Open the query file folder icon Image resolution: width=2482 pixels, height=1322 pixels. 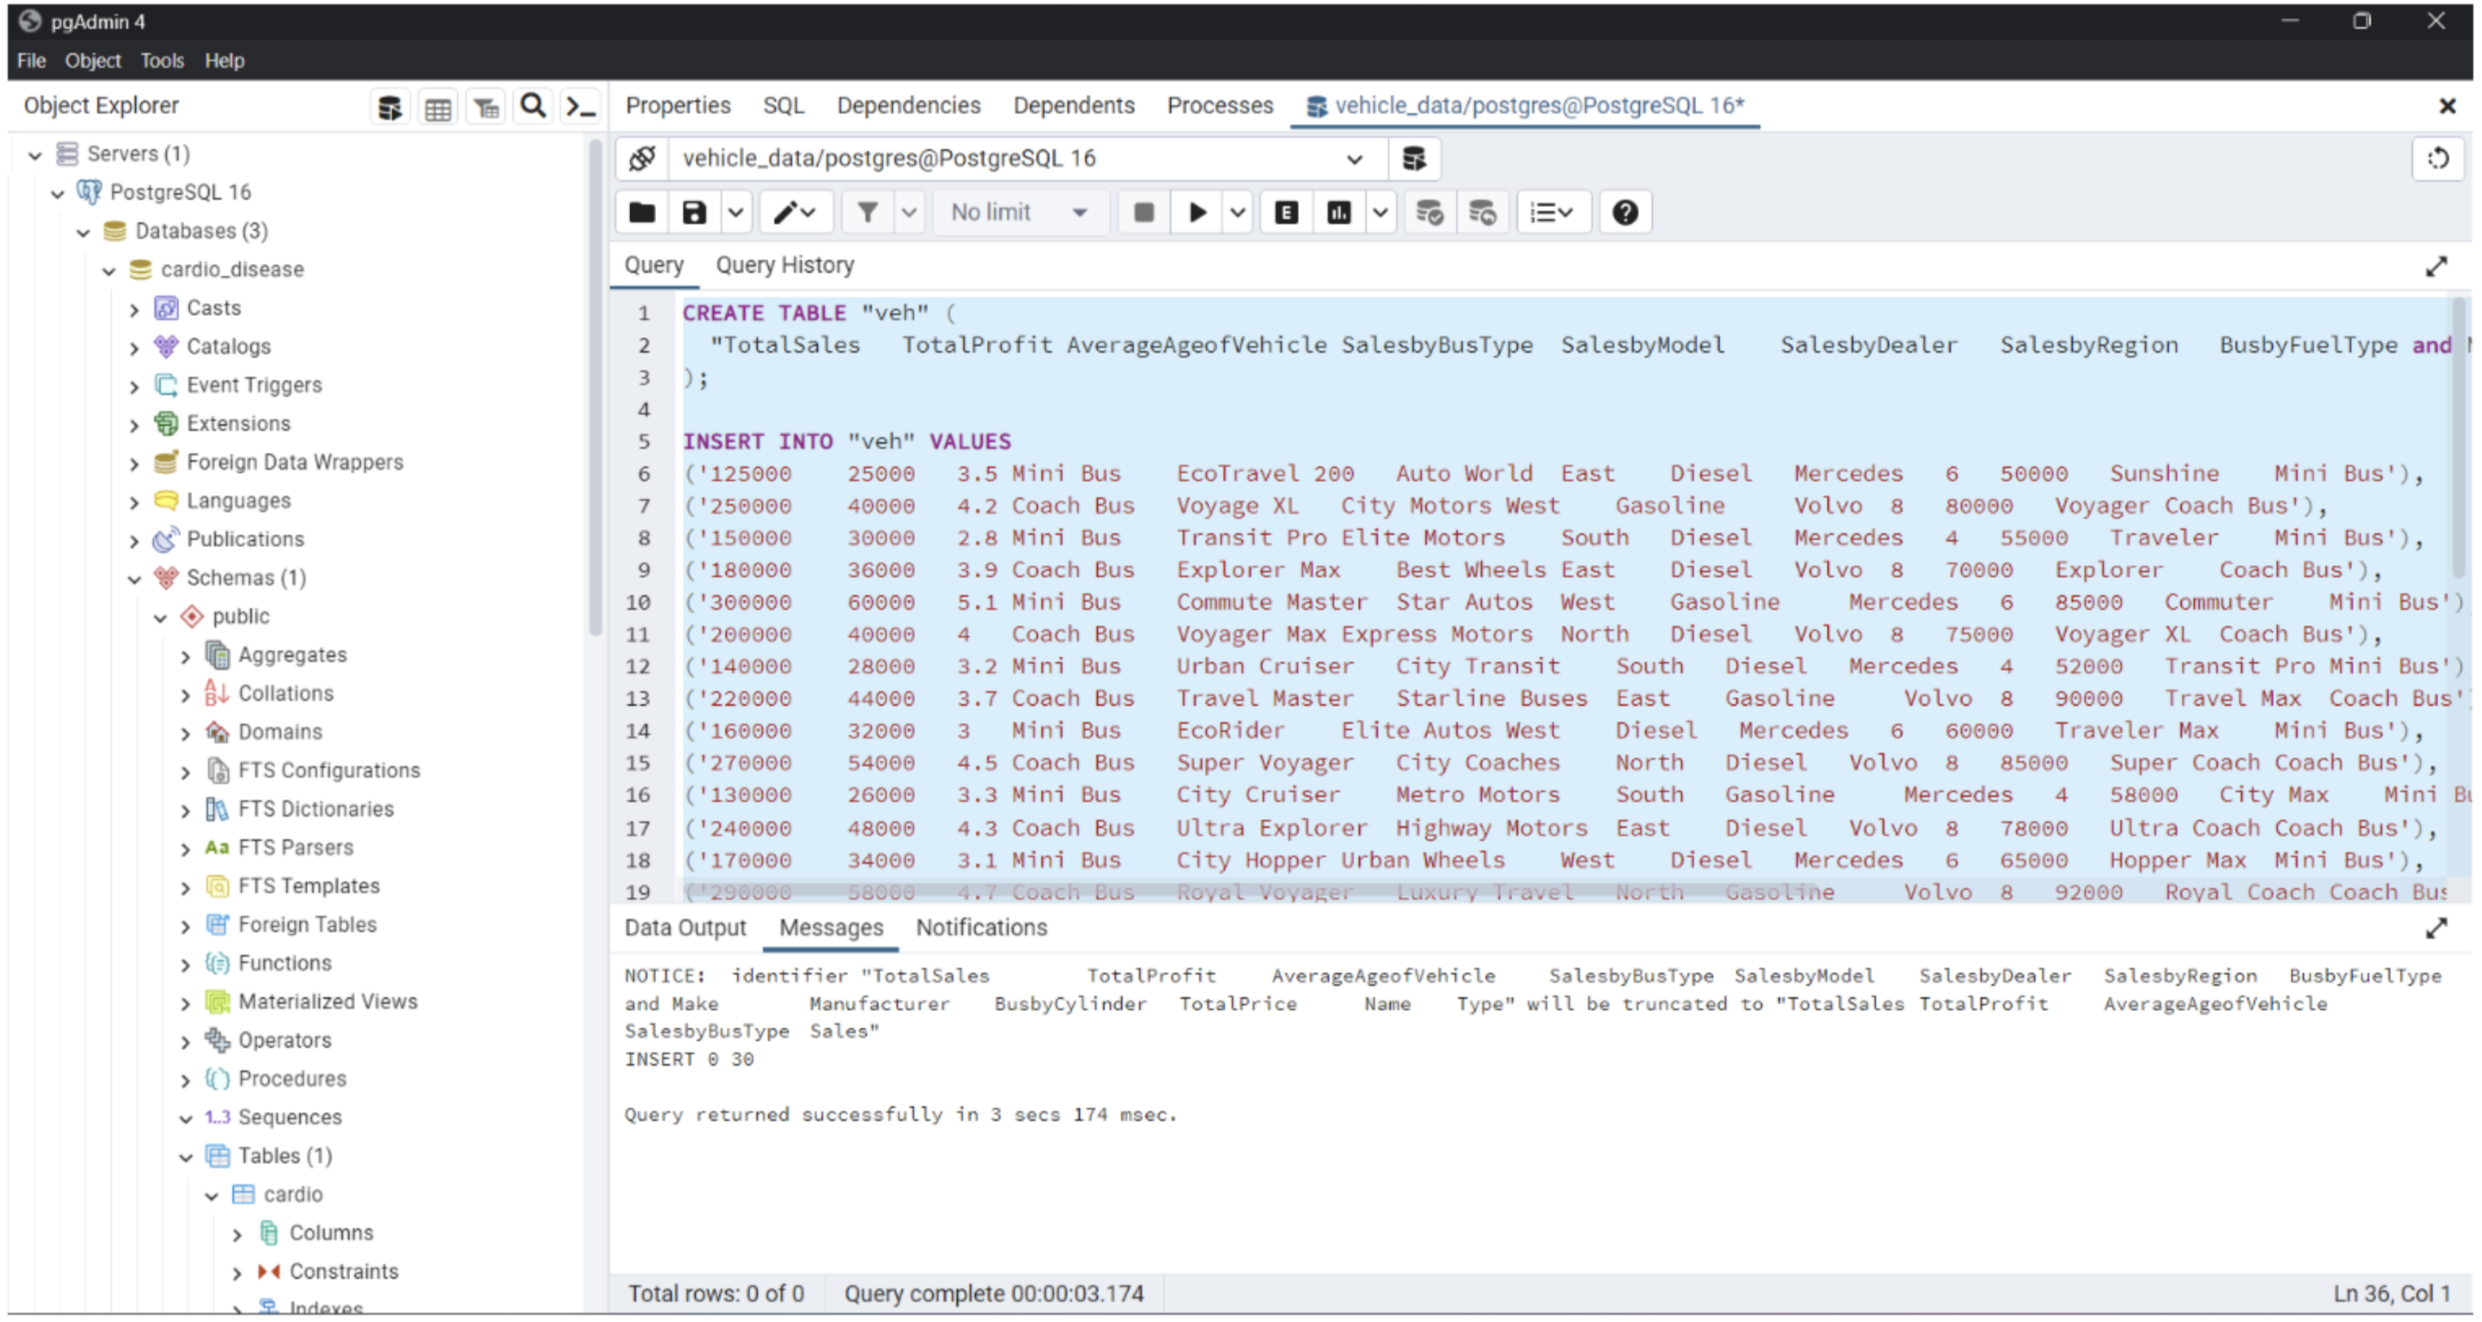point(641,212)
